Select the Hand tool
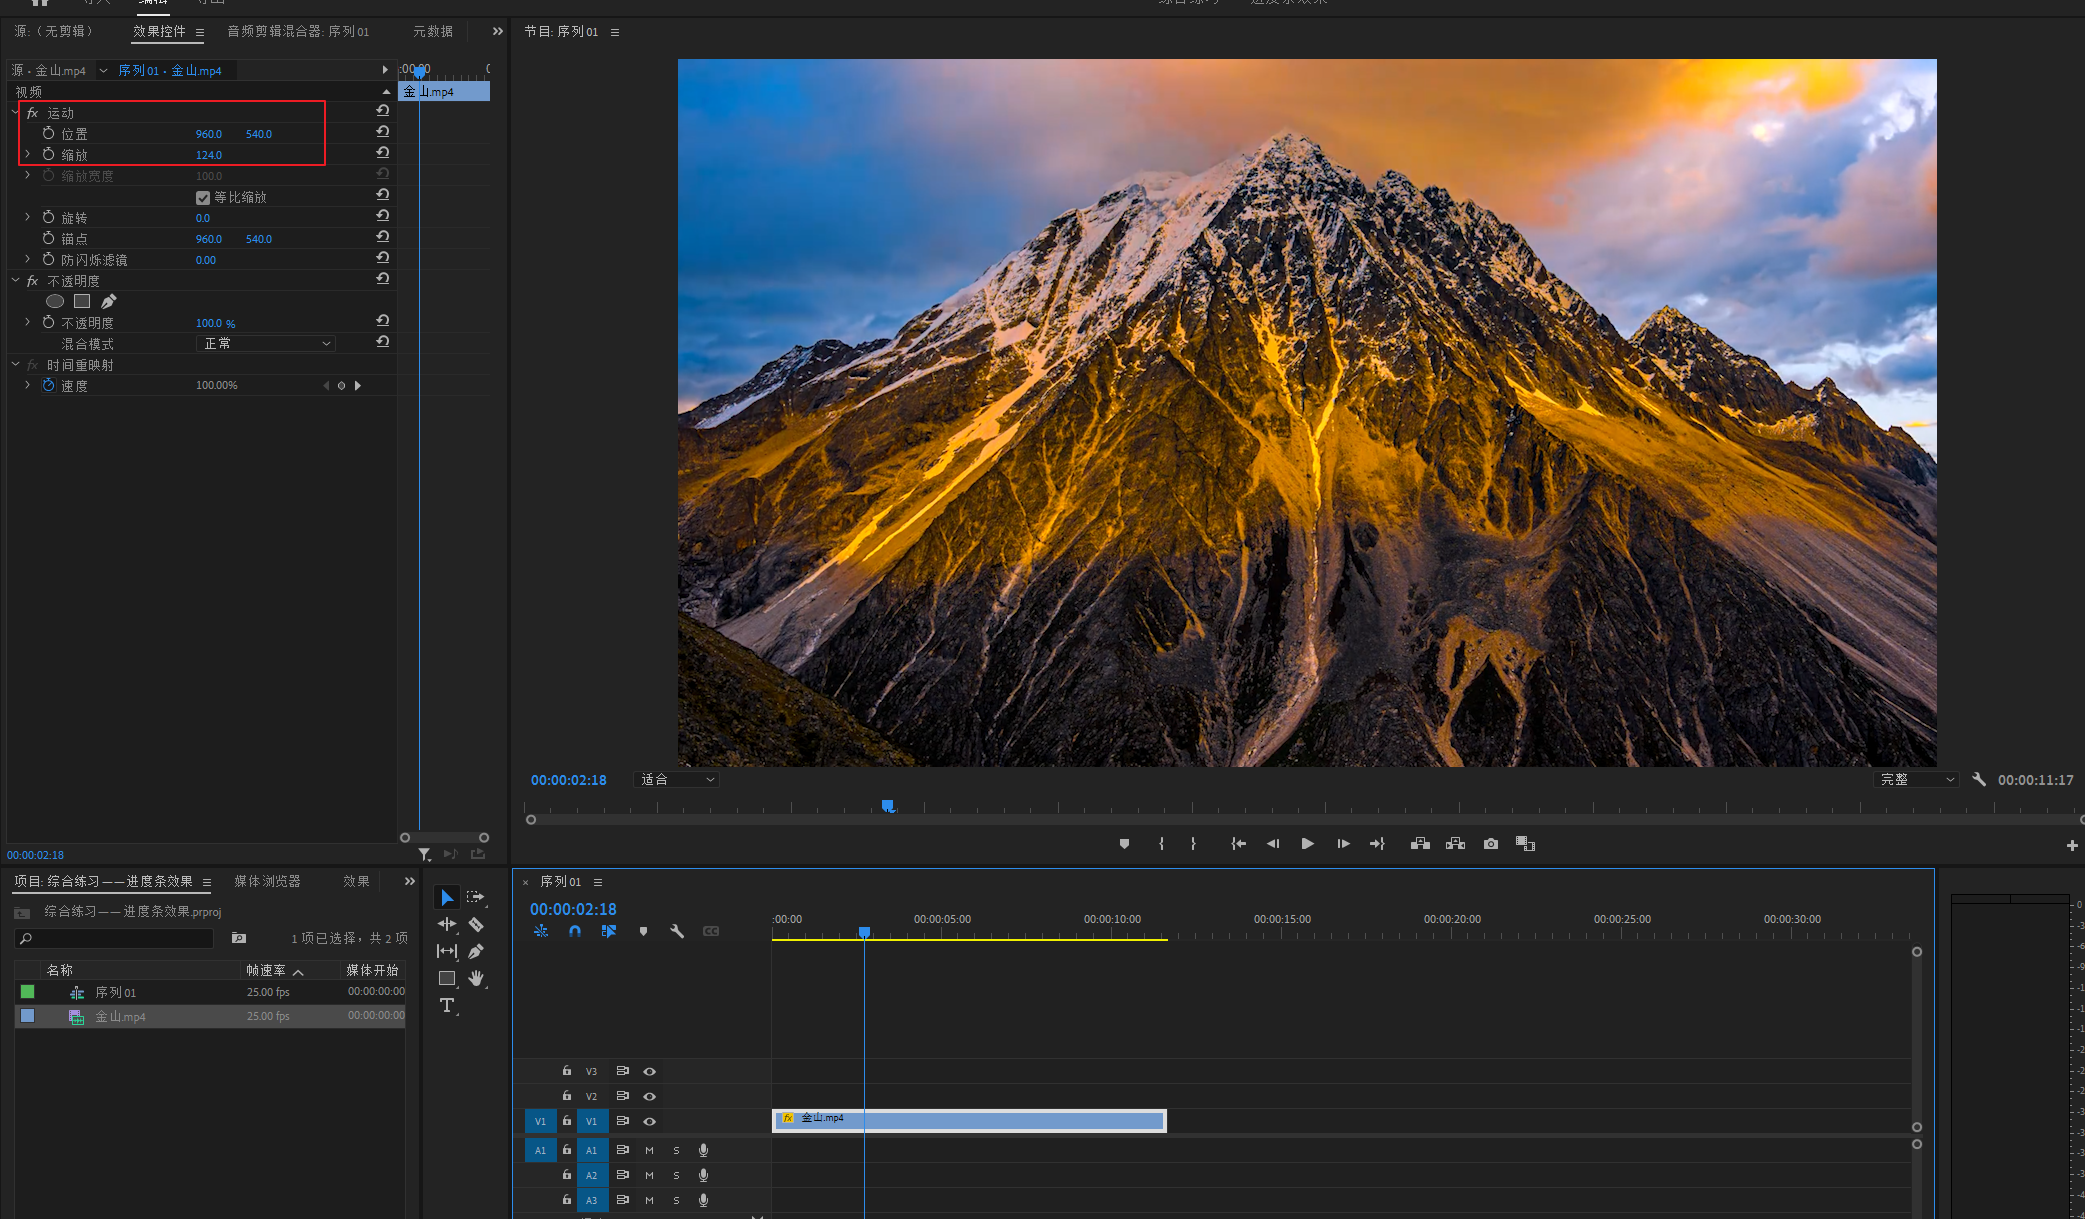The image size is (2085, 1219). (476, 978)
